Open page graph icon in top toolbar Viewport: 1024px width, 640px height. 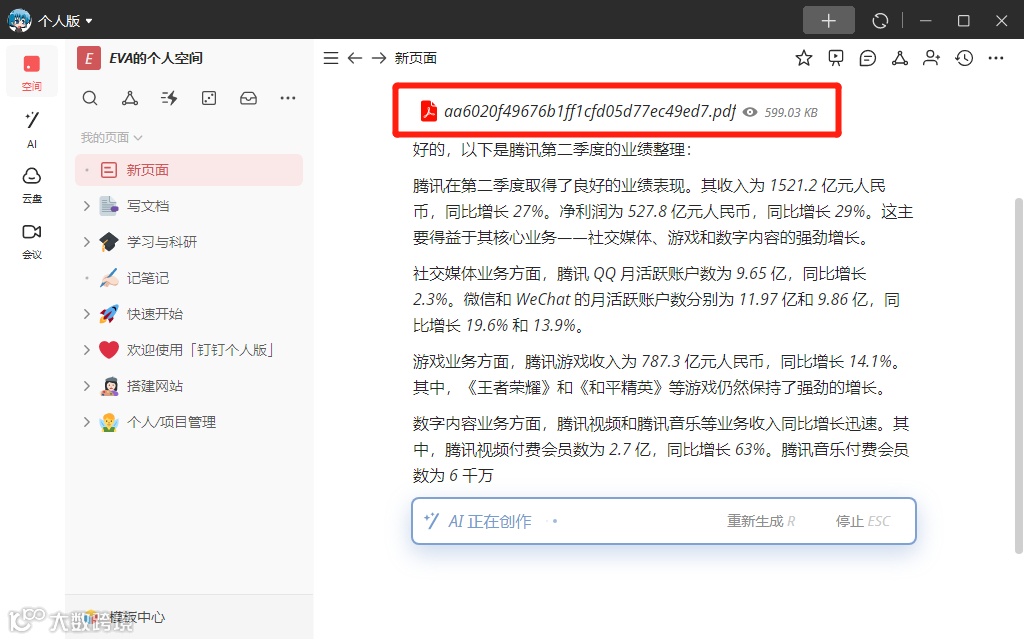[900, 58]
